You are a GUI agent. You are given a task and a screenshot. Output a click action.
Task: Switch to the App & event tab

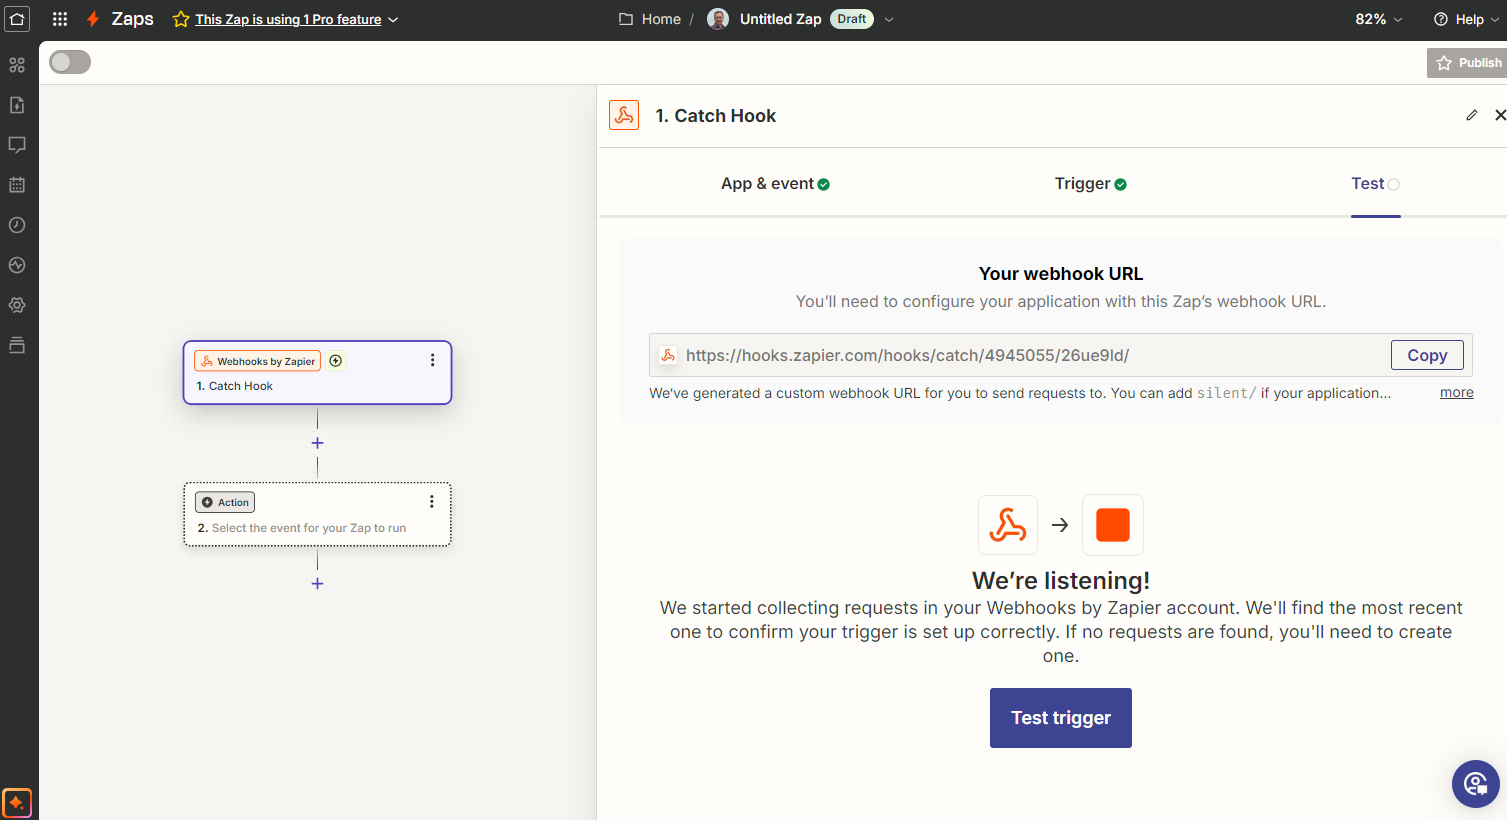[x=775, y=184]
